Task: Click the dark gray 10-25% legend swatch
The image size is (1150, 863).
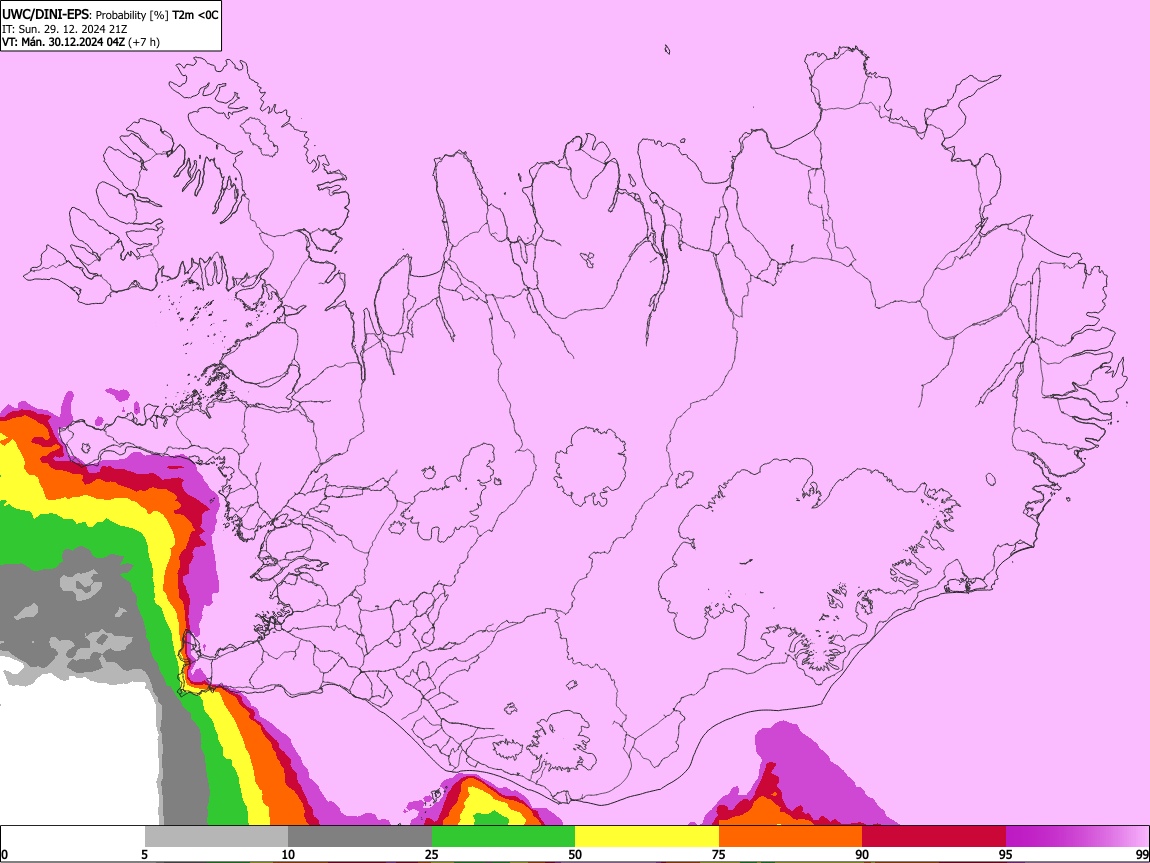Action: [360, 837]
